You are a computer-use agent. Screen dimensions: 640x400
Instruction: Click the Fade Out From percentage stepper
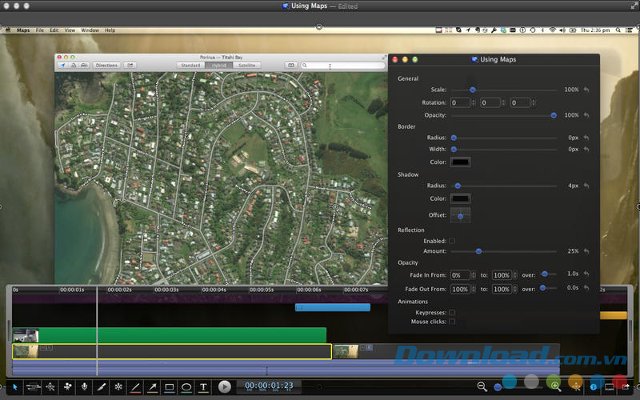(473, 288)
